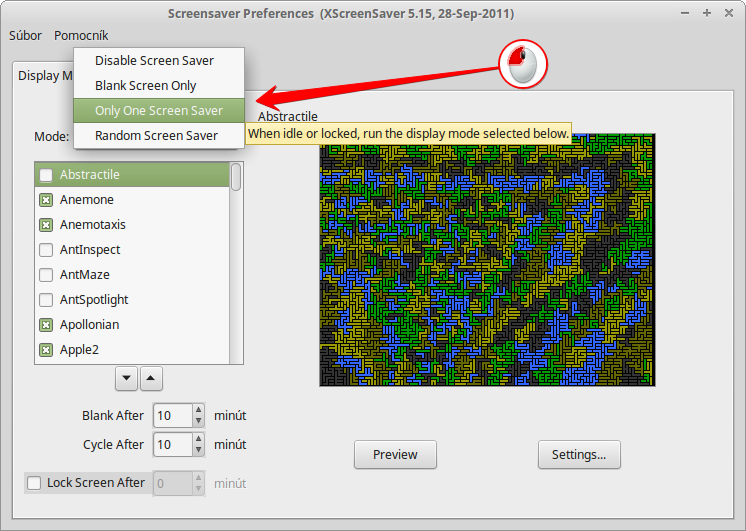Select Apollonian in the list
This screenshot has width=746, height=531.
coord(132,325)
